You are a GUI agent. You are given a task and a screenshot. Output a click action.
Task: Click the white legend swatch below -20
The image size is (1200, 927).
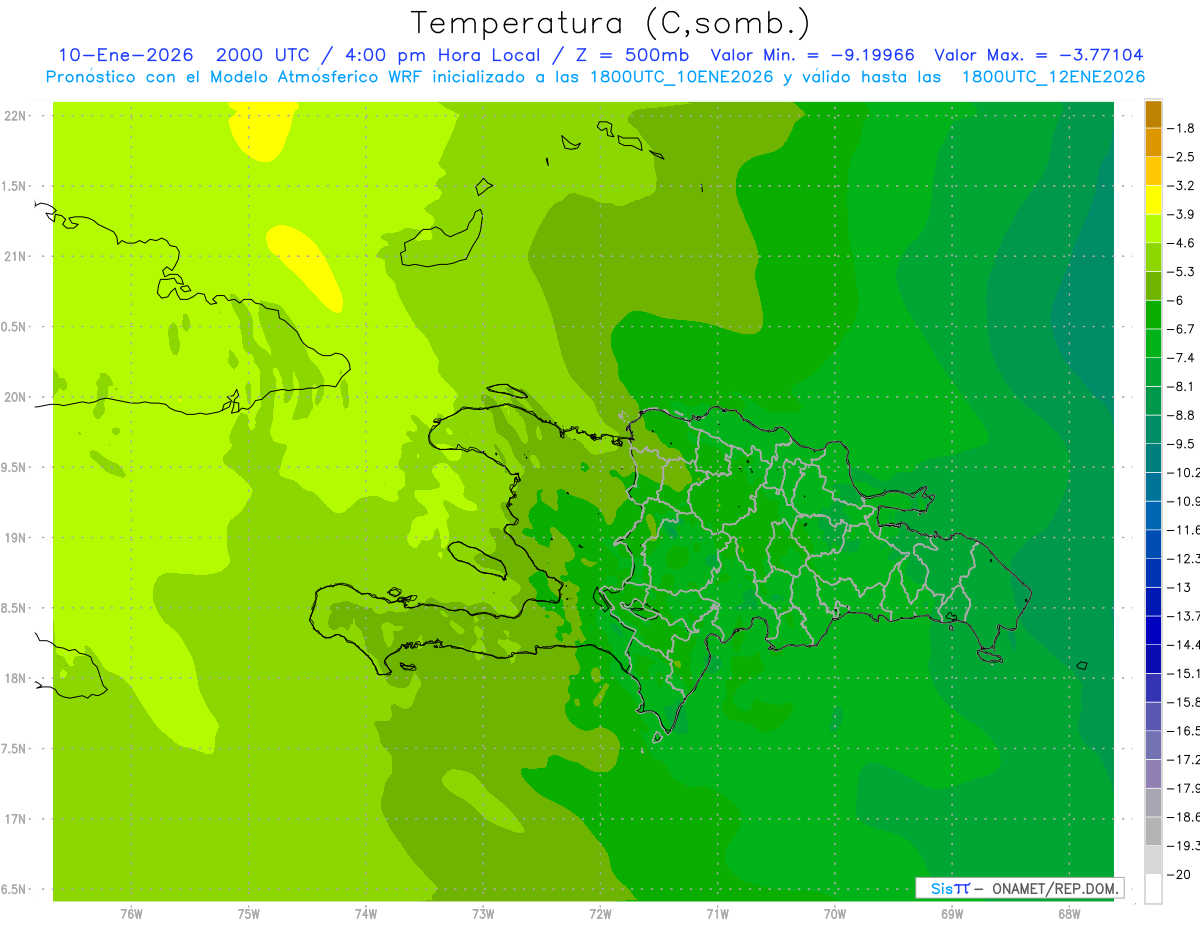(x=1153, y=888)
